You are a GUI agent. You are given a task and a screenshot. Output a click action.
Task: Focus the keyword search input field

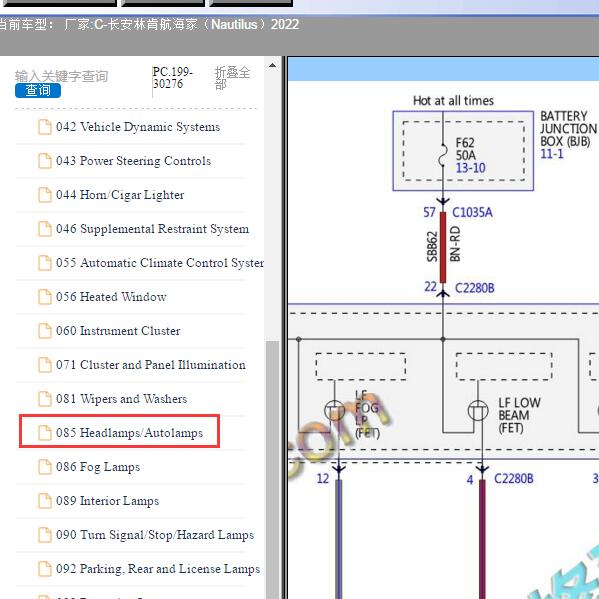click(x=61, y=76)
